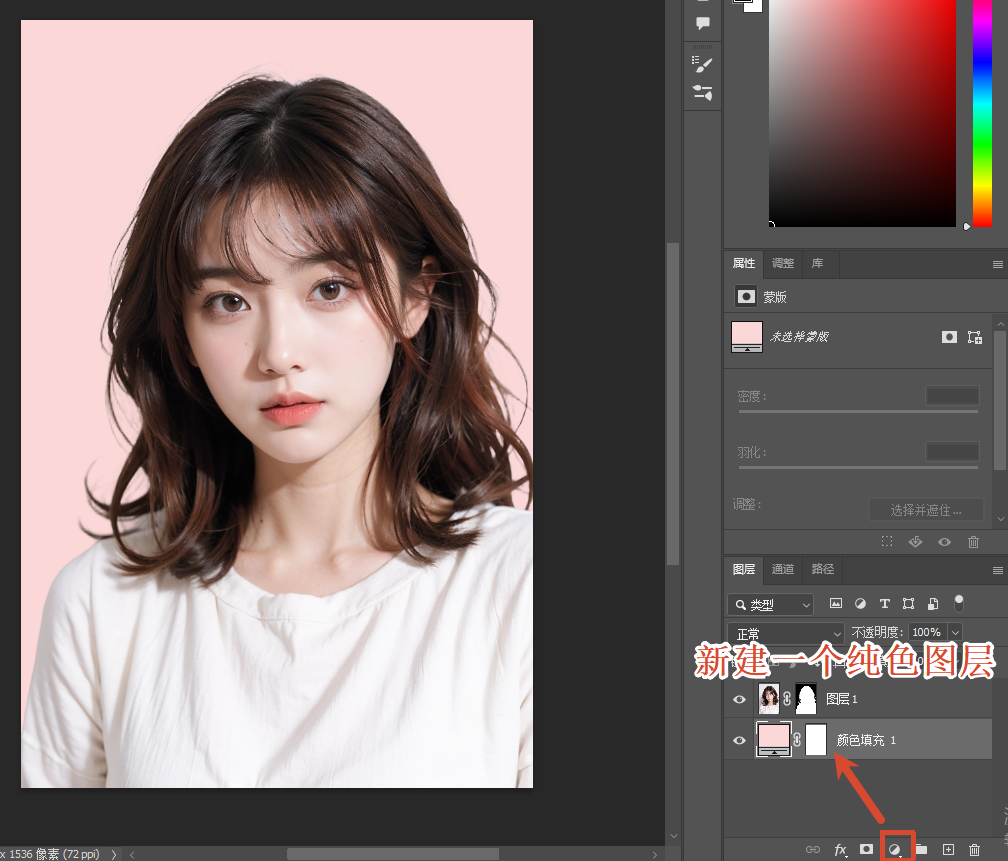Click the add layer mask icon

[x=867, y=849]
